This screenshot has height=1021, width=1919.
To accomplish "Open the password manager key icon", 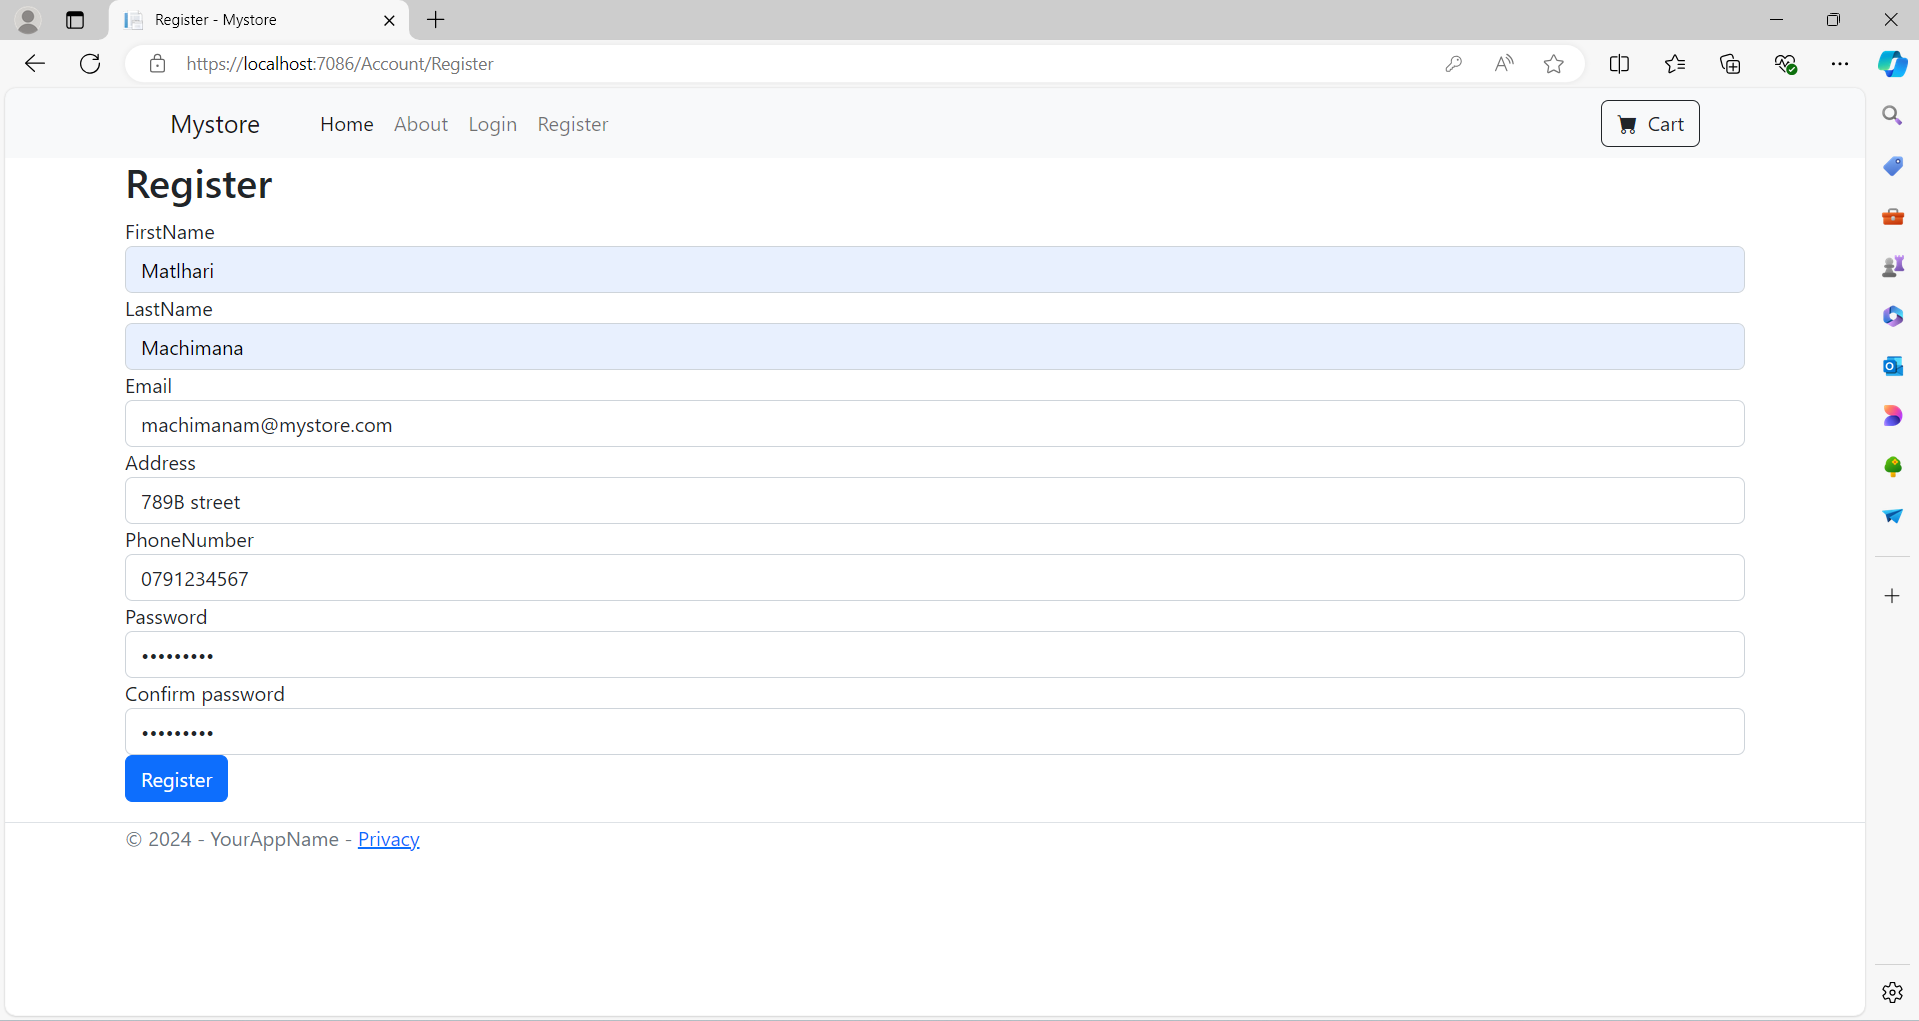I will 1454,64.
